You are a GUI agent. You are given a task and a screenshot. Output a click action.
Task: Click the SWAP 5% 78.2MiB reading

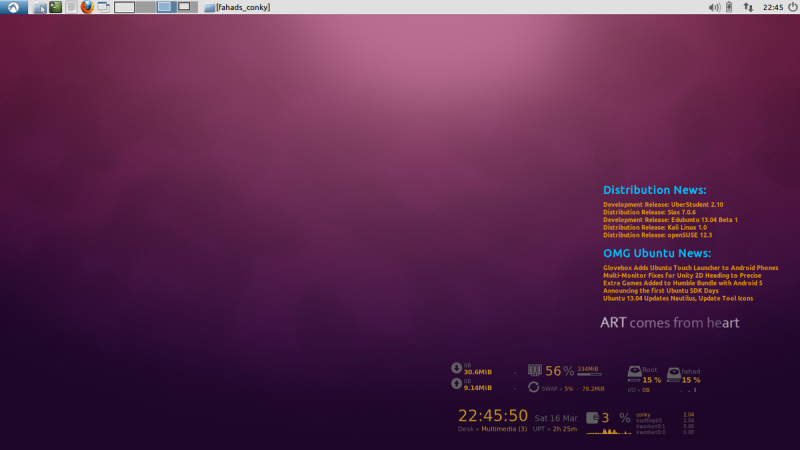click(x=573, y=389)
